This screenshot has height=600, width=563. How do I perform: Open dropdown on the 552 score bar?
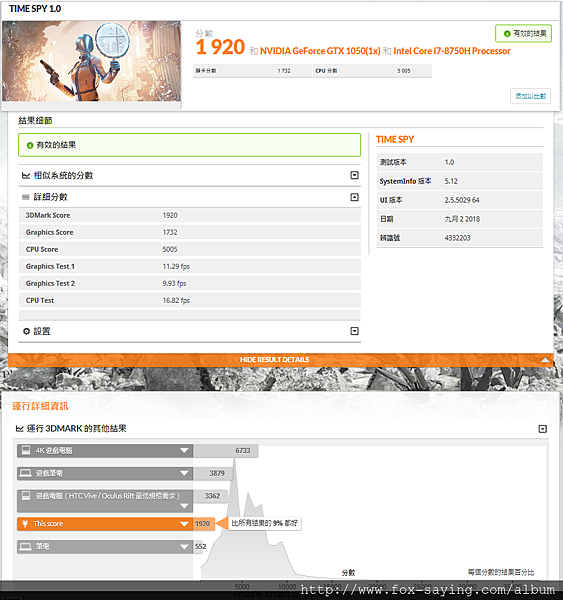(x=184, y=547)
